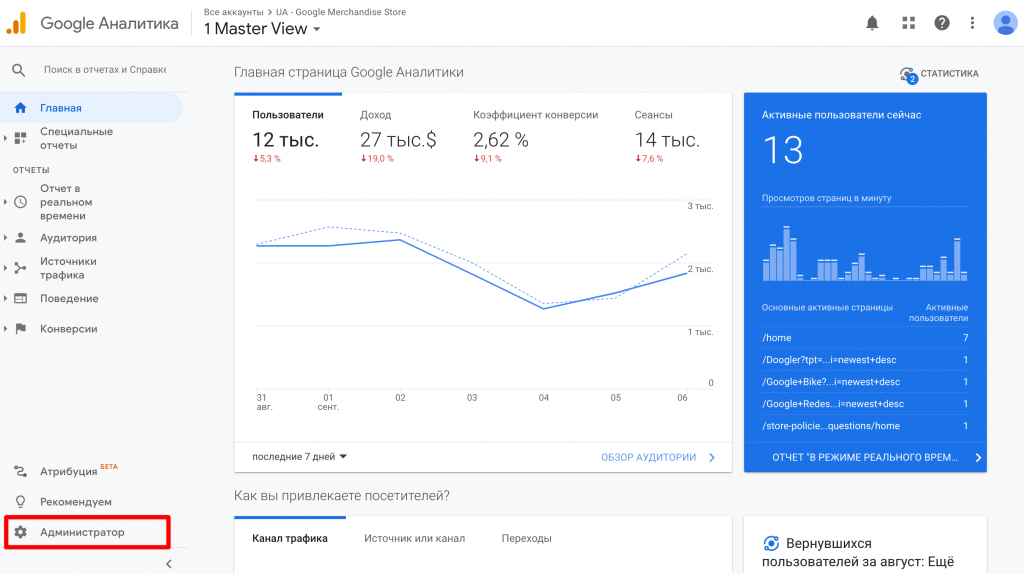
Task: Open the Администратор gear settings
Action: [82, 532]
